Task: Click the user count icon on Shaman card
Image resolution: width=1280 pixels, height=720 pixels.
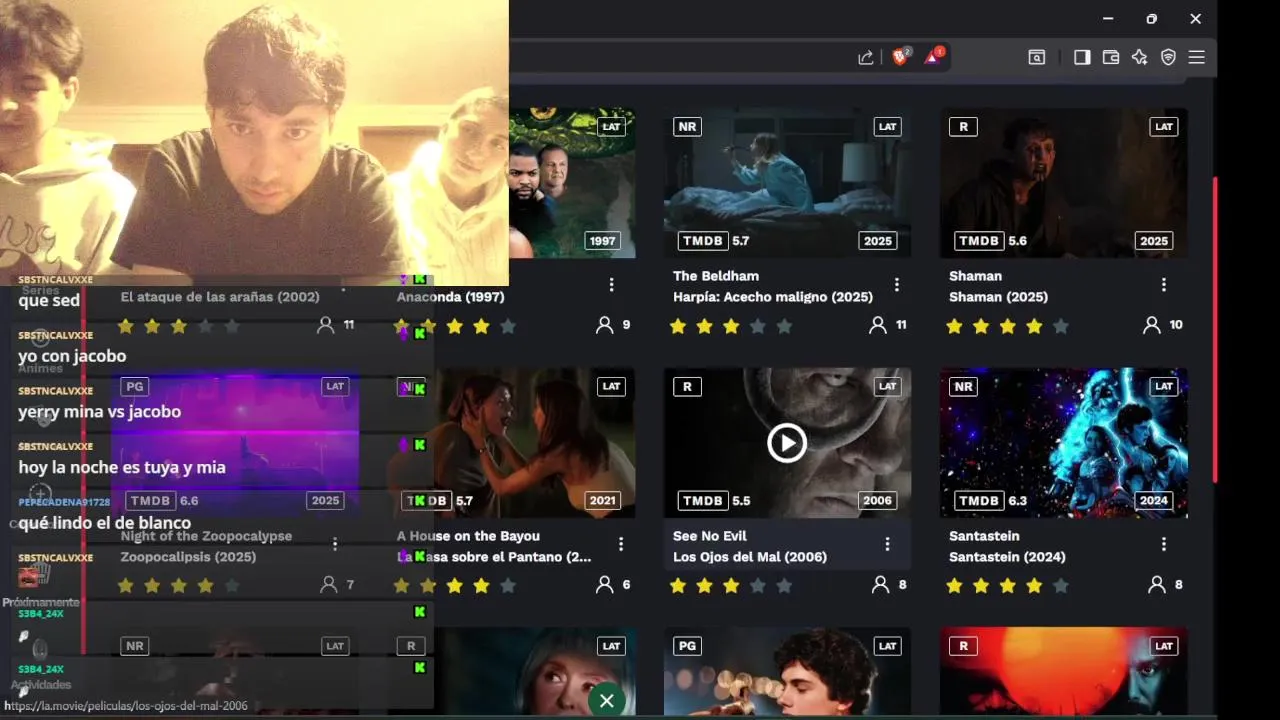Action: coord(1152,325)
